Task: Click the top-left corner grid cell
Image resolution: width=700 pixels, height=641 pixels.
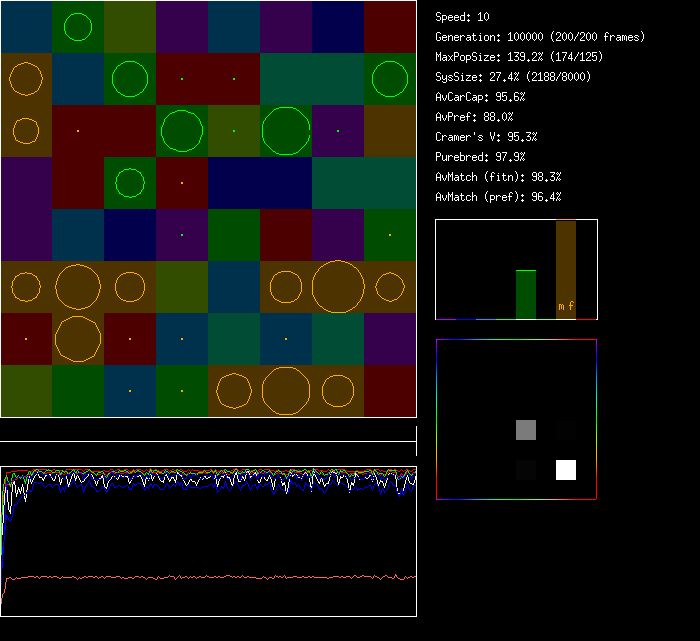Action: tap(26, 27)
